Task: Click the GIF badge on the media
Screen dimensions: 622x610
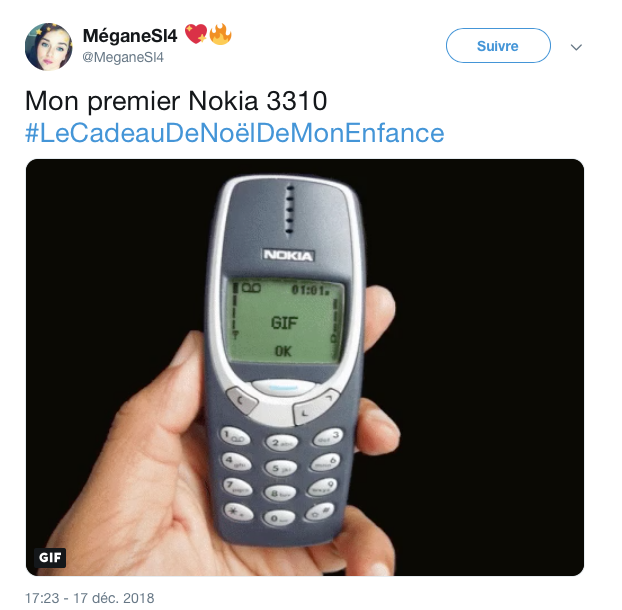Action: pyautogui.click(x=50, y=557)
